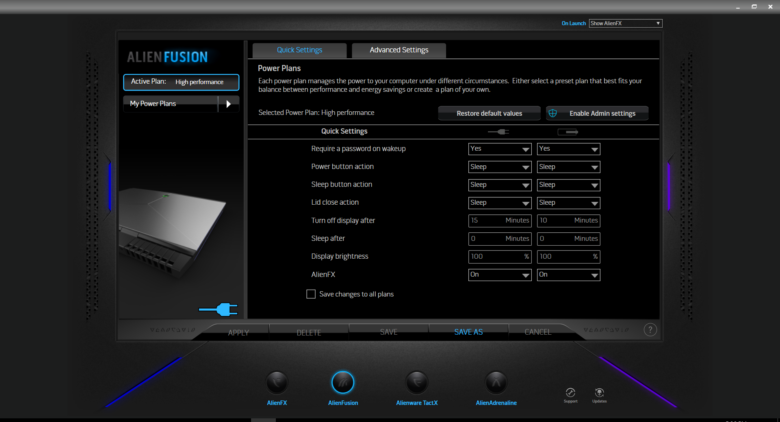
Task: Open second Lid close action dropdown
Action: (x=568, y=203)
